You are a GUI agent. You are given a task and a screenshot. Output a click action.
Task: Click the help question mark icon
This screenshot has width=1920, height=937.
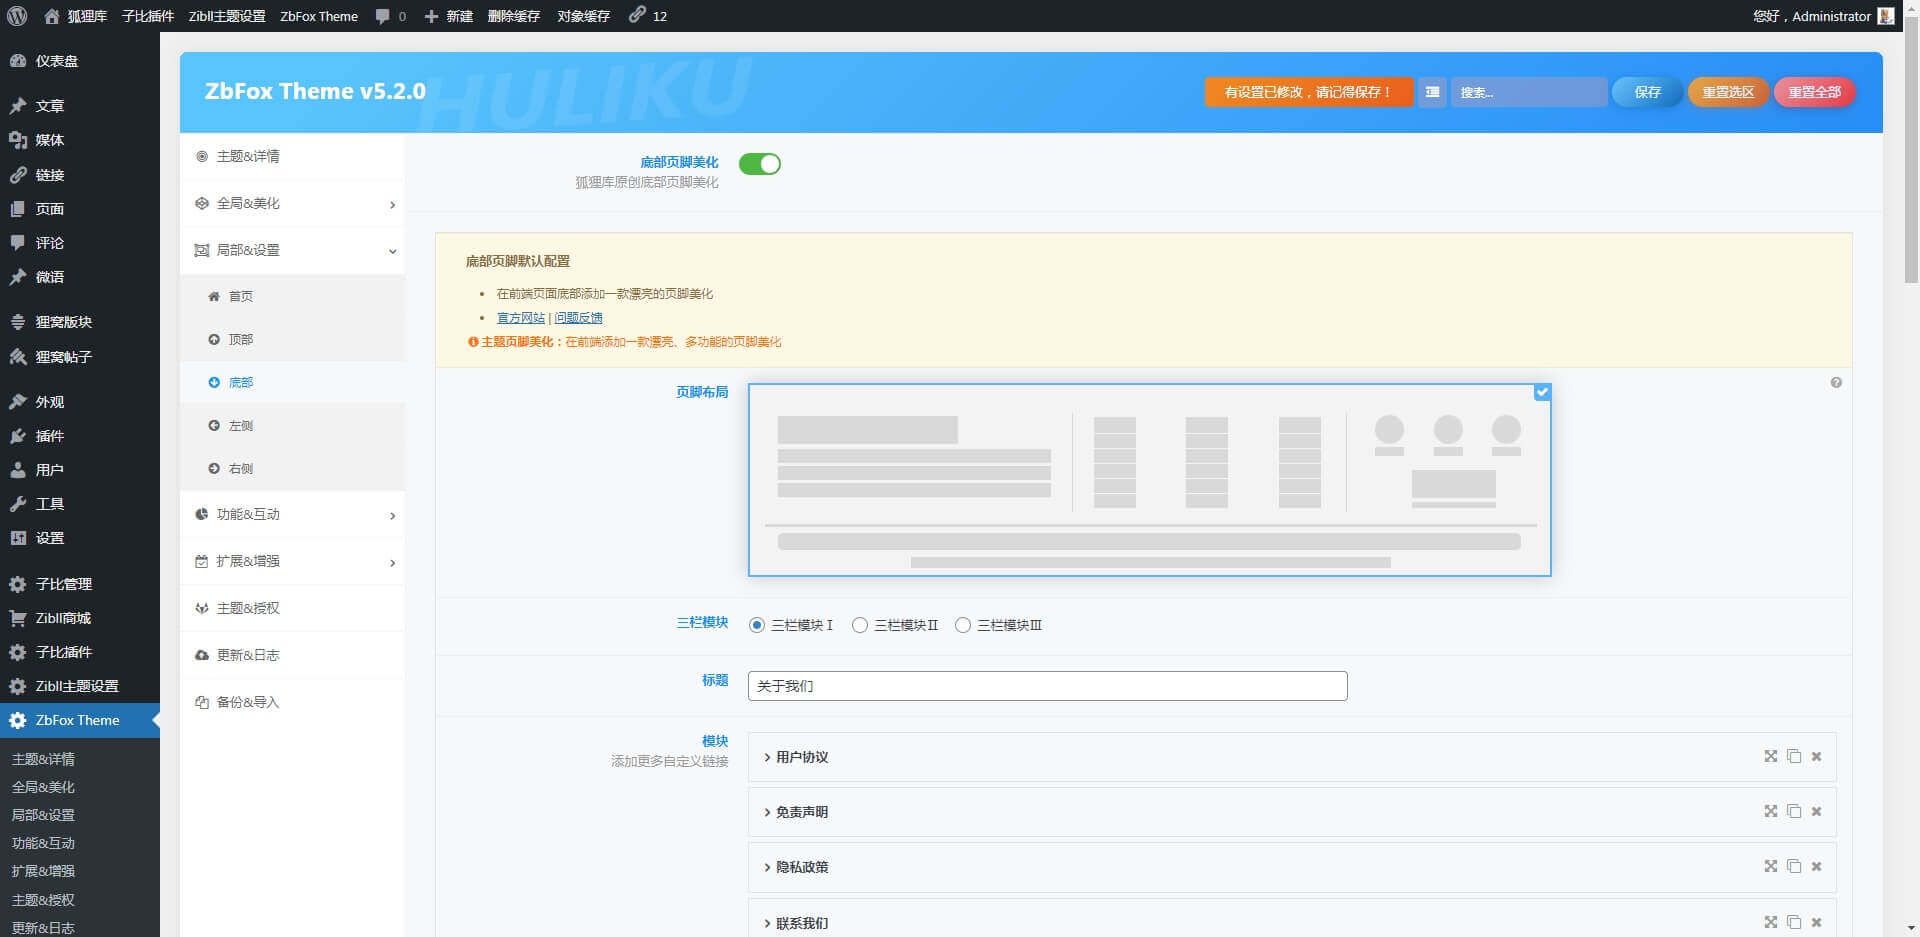pos(1836,383)
